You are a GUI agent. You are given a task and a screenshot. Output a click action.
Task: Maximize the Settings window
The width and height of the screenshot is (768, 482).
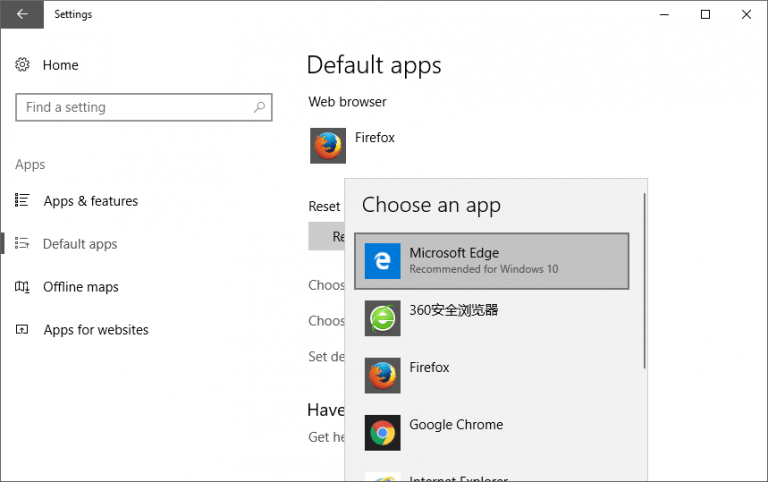[705, 15]
